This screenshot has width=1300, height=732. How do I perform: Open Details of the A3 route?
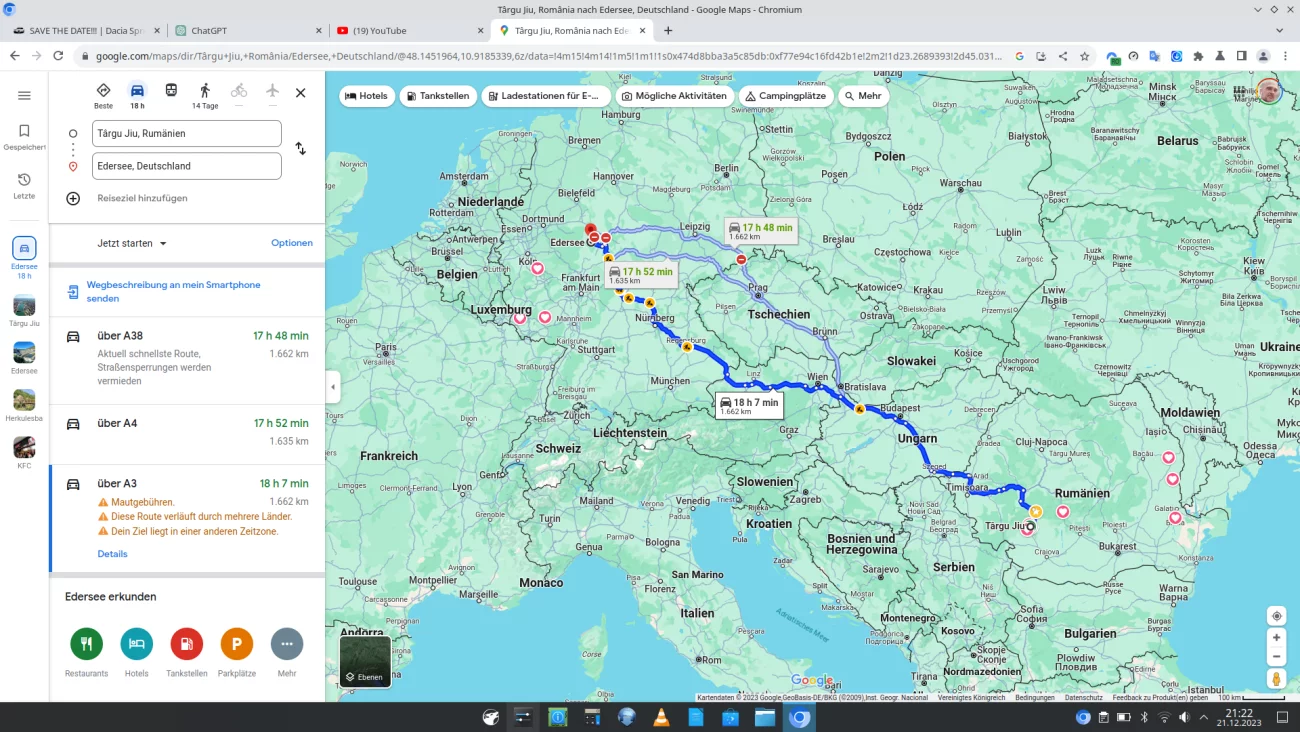point(112,554)
